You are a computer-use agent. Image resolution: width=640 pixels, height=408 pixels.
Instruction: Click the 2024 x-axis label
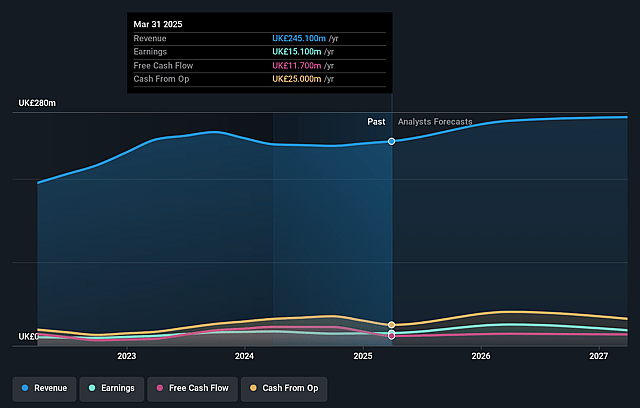click(x=245, y=356)
